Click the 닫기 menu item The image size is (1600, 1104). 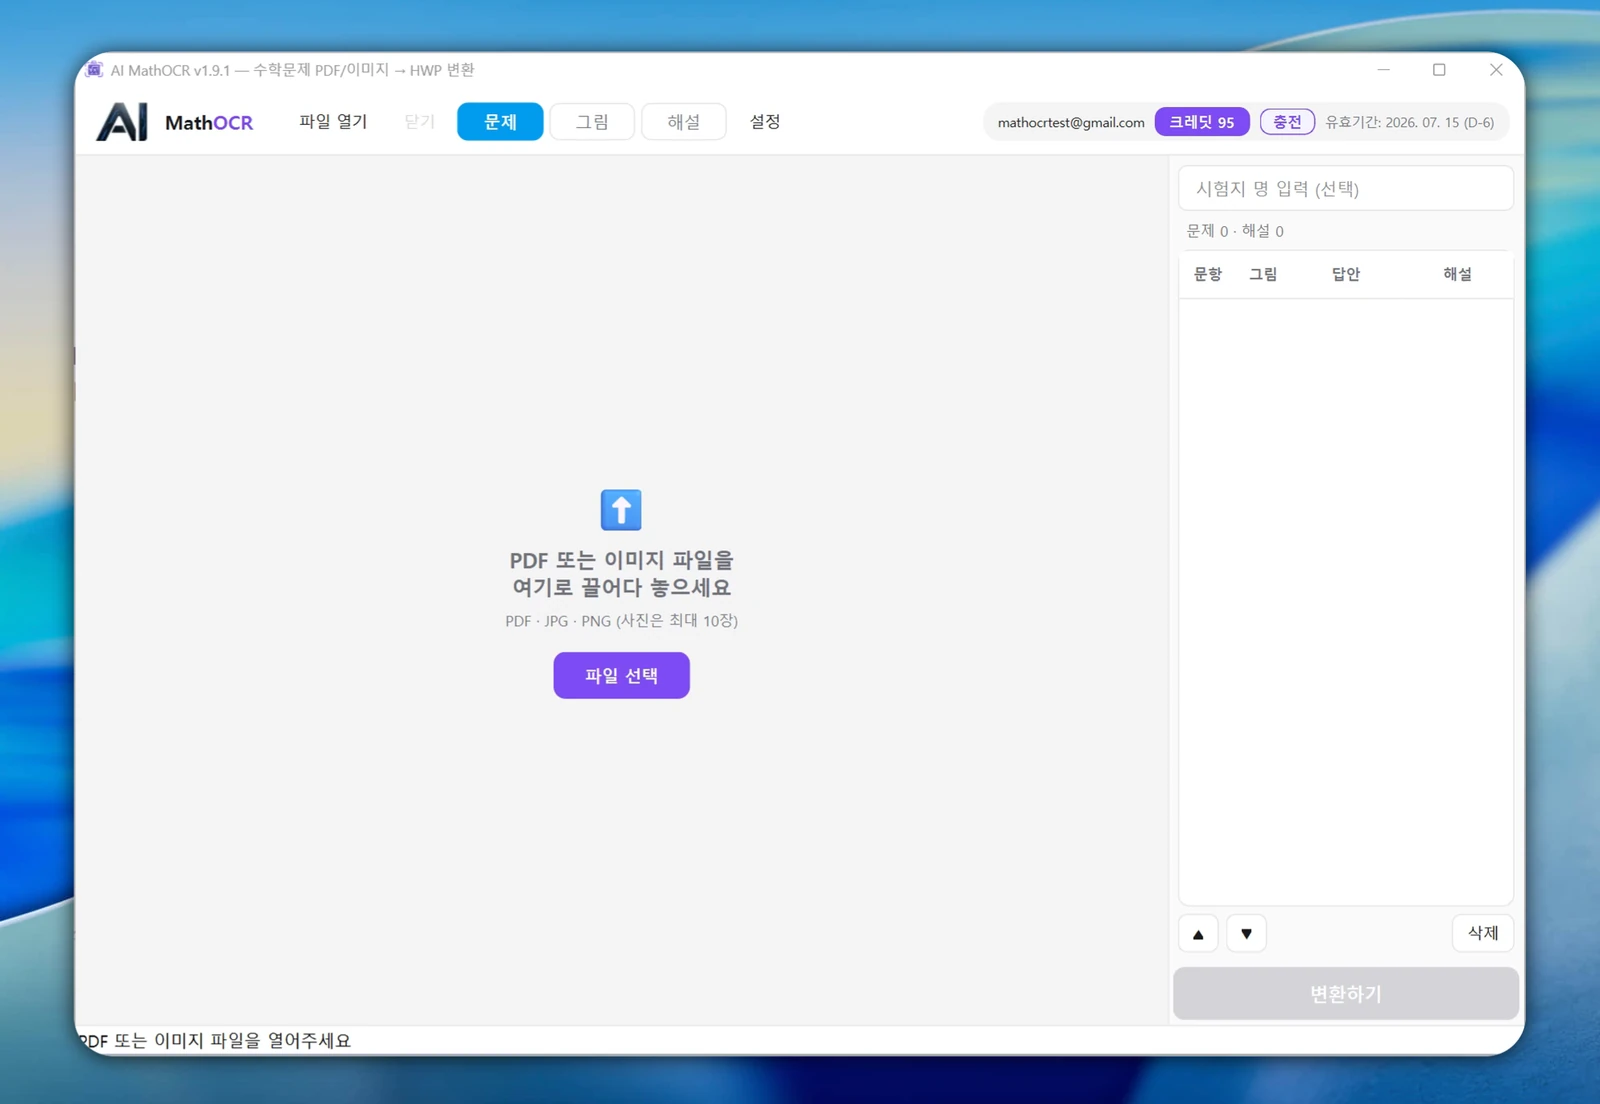(419, 122)
